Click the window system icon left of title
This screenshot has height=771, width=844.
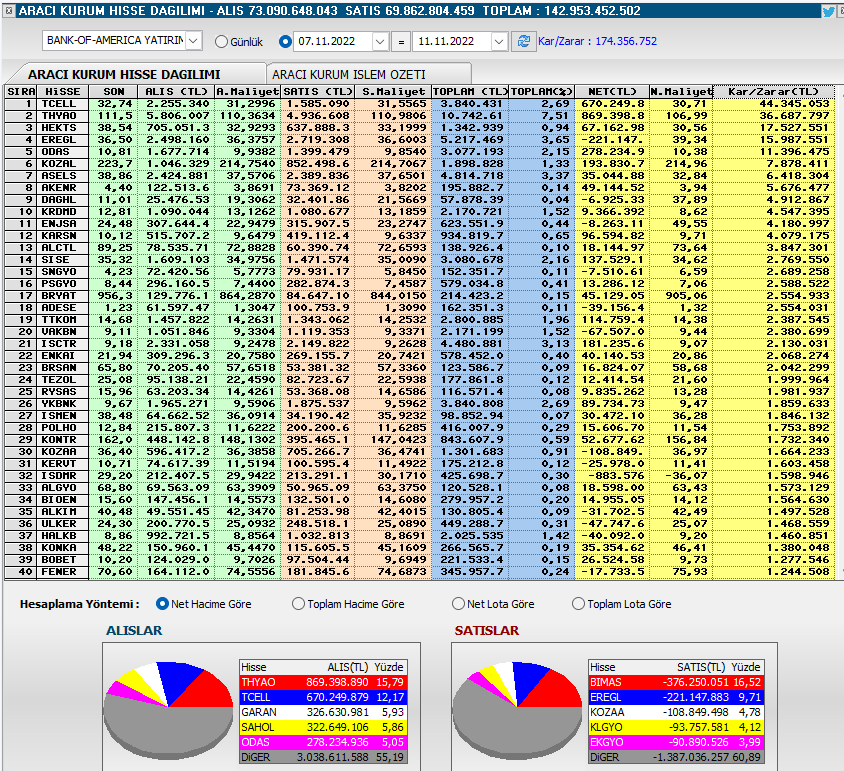[9, 11]
